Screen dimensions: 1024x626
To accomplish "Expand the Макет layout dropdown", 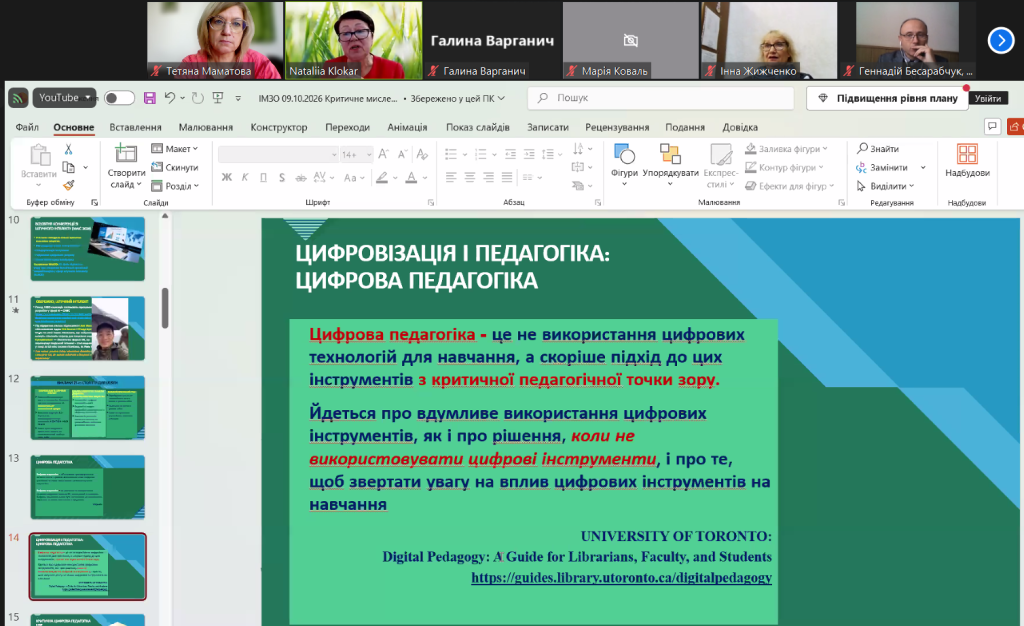I will tap(174, 149).
